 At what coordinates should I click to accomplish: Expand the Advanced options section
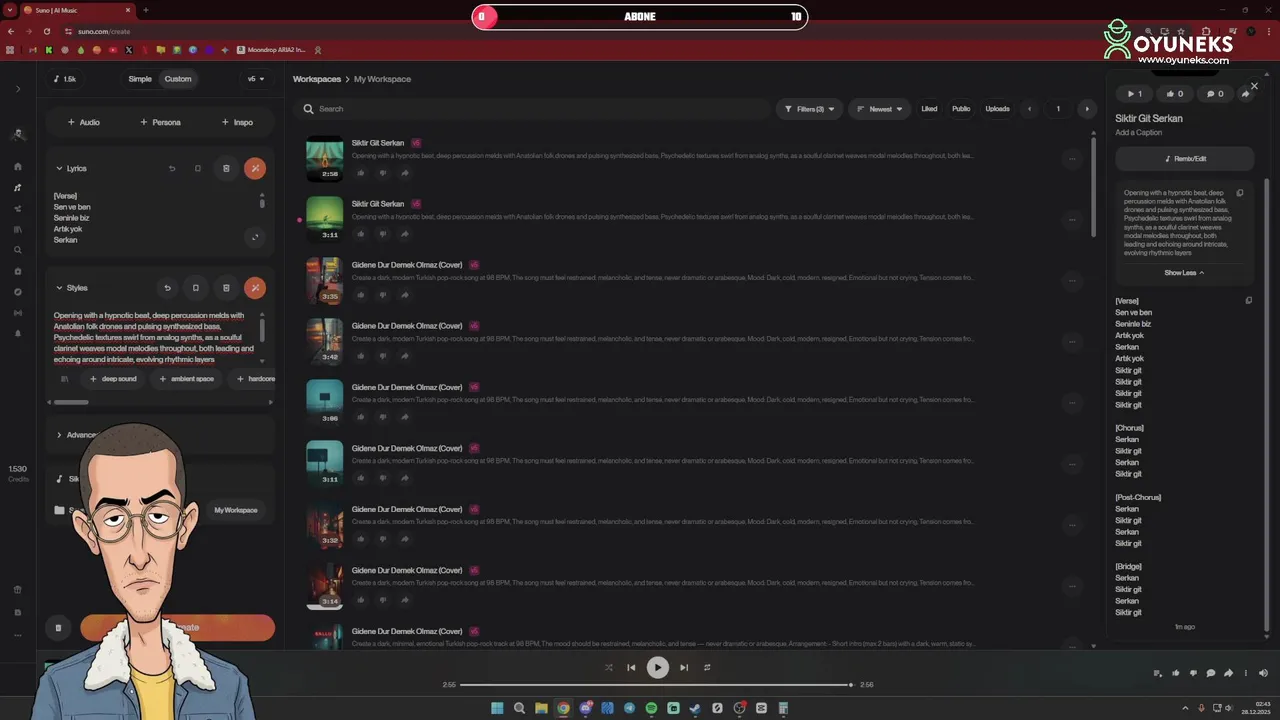[x=78, y=435]
